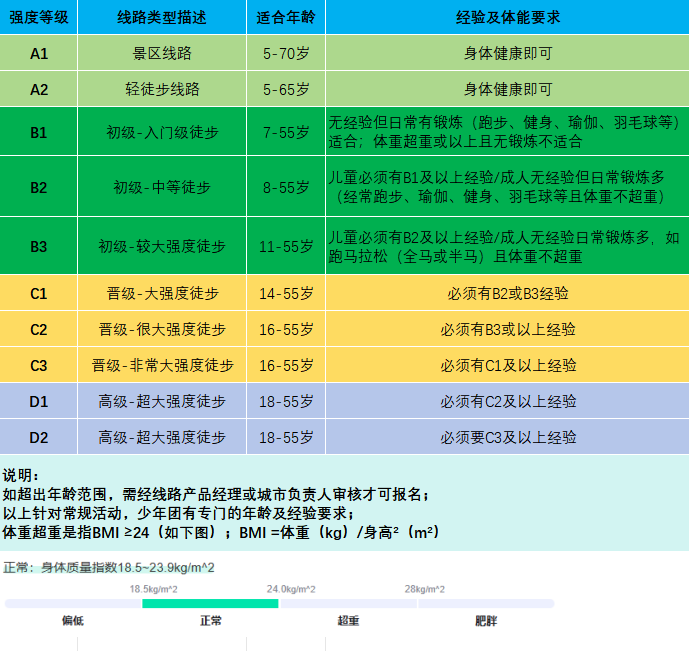Image resolution: width=689 pixels, height=651 pixels.
Task: Click the A1 level cell
Action: click(x=38, y=53)
